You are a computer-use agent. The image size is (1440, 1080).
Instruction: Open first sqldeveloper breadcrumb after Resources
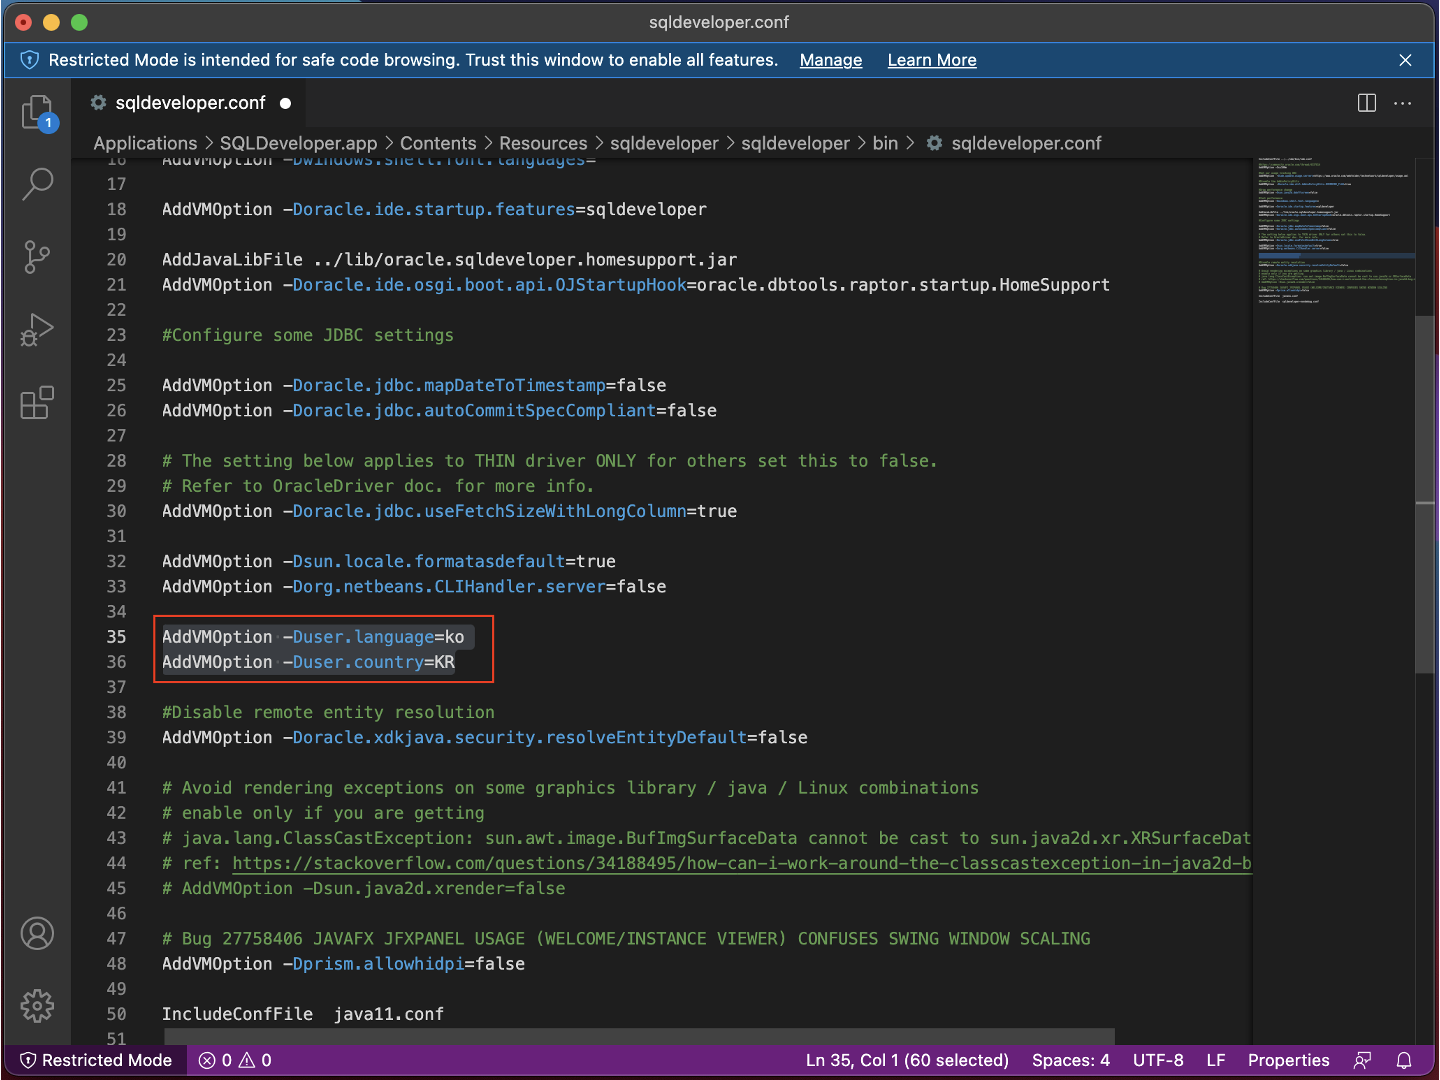click(664, 143)
